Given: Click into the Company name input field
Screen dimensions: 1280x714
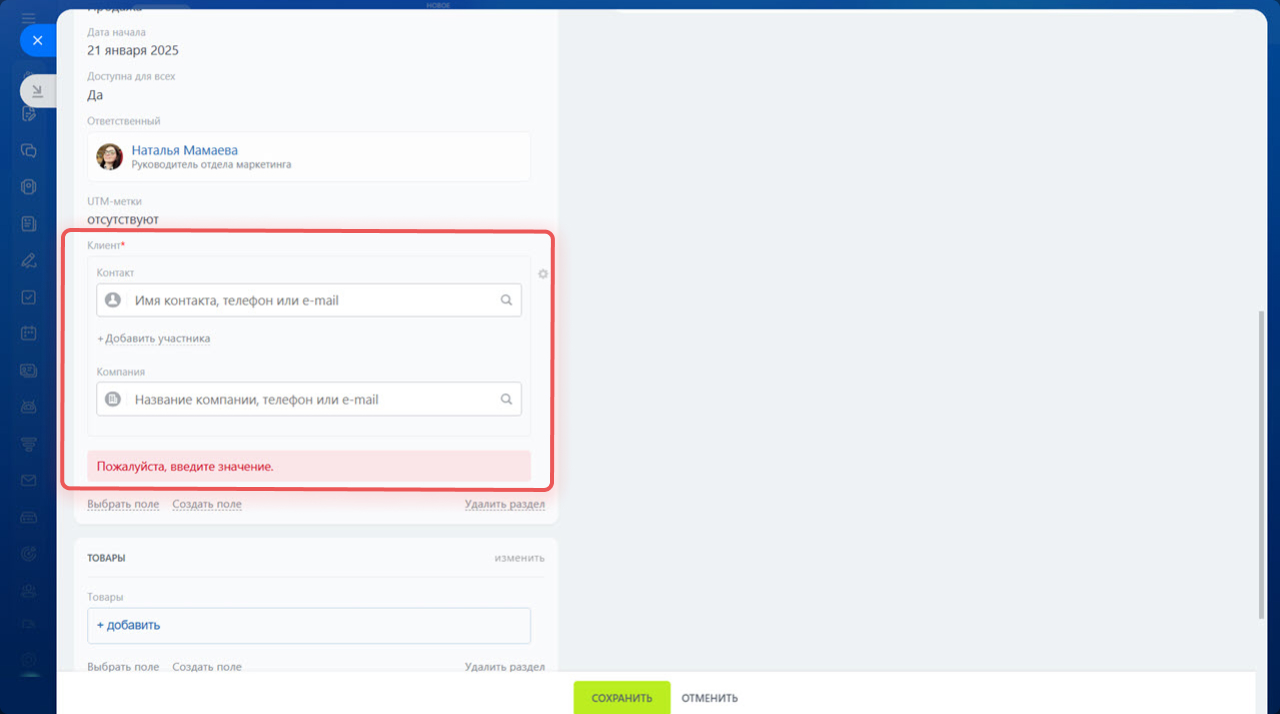Looking at the screenshot, I should click(x=309, y=399).
